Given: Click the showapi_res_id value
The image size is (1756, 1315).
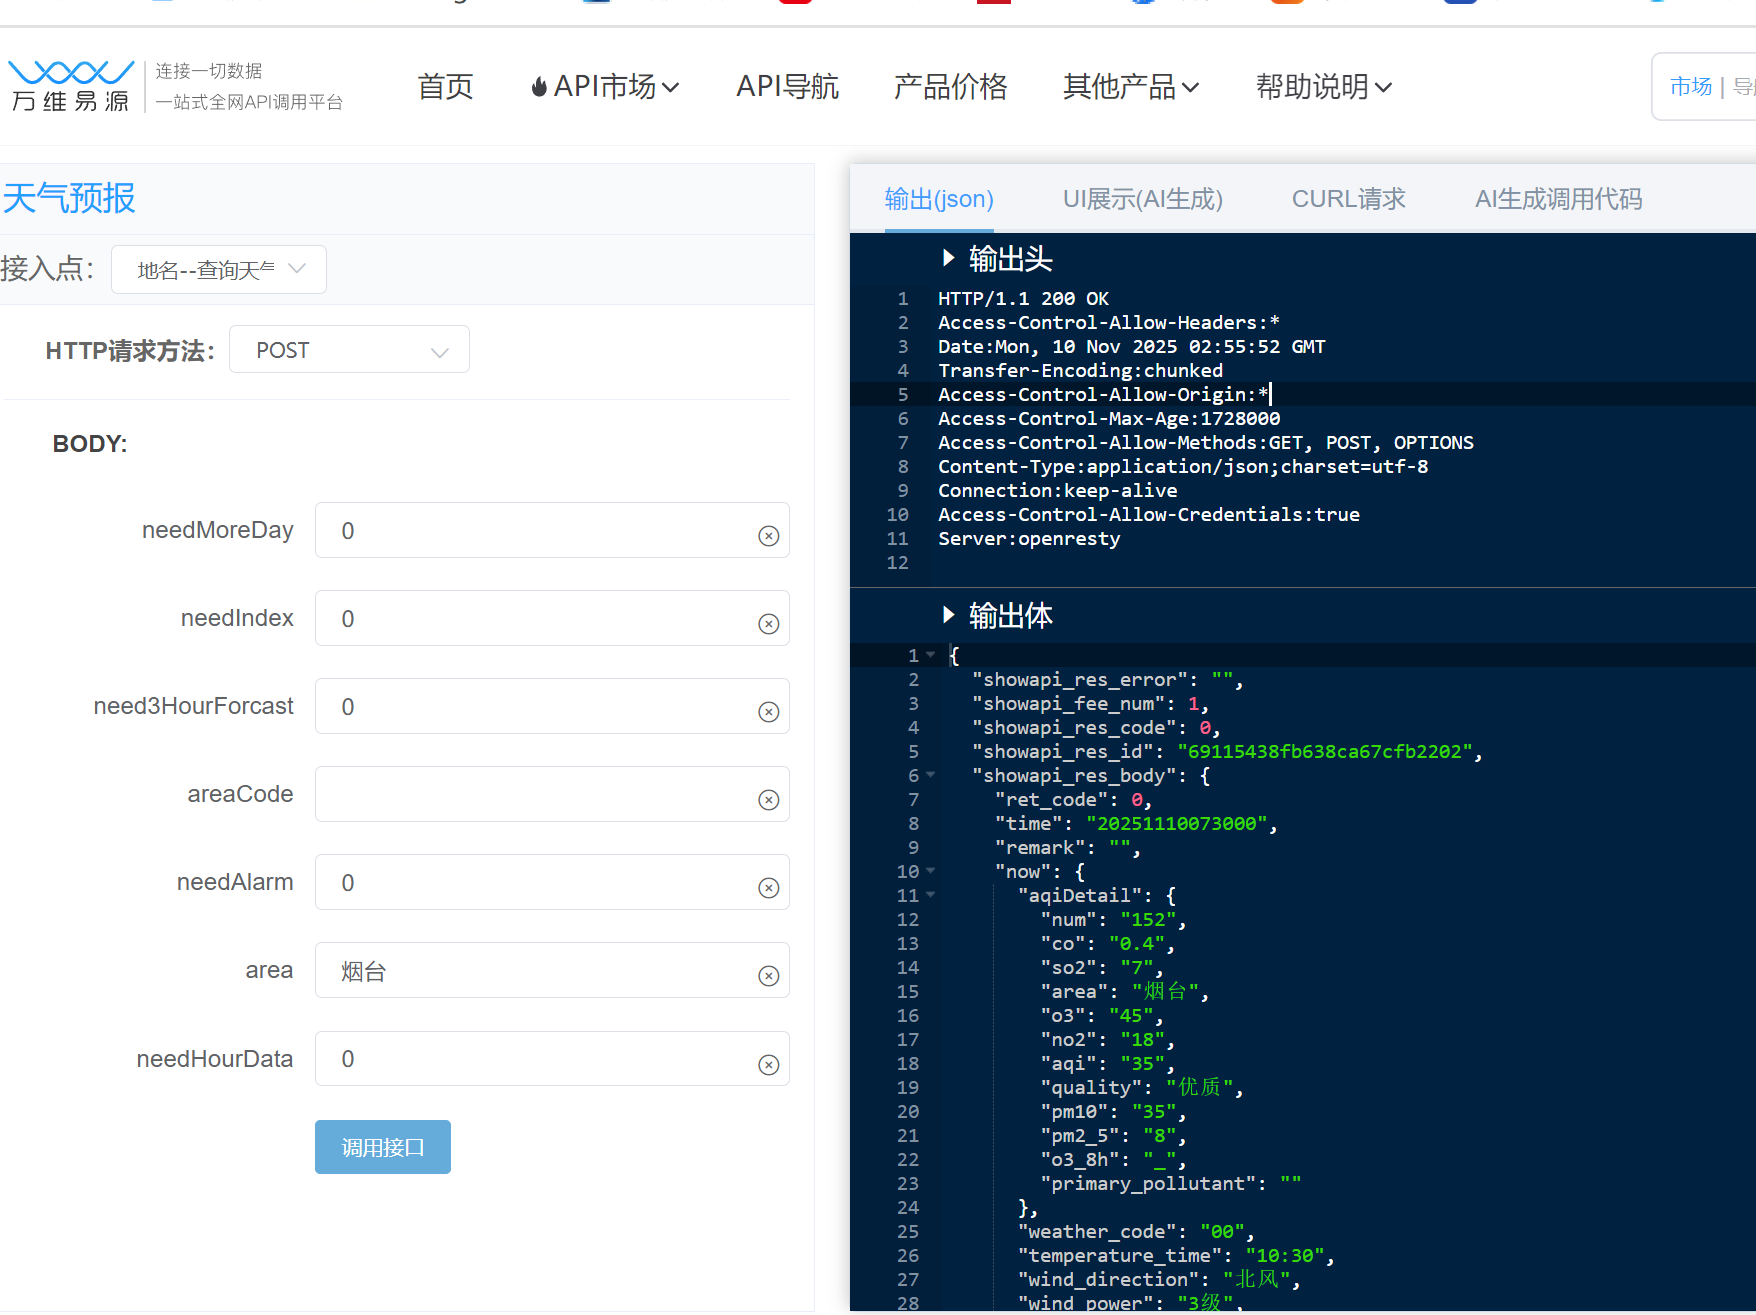Looking at the screenshot, I should [x=1324, y=751].
